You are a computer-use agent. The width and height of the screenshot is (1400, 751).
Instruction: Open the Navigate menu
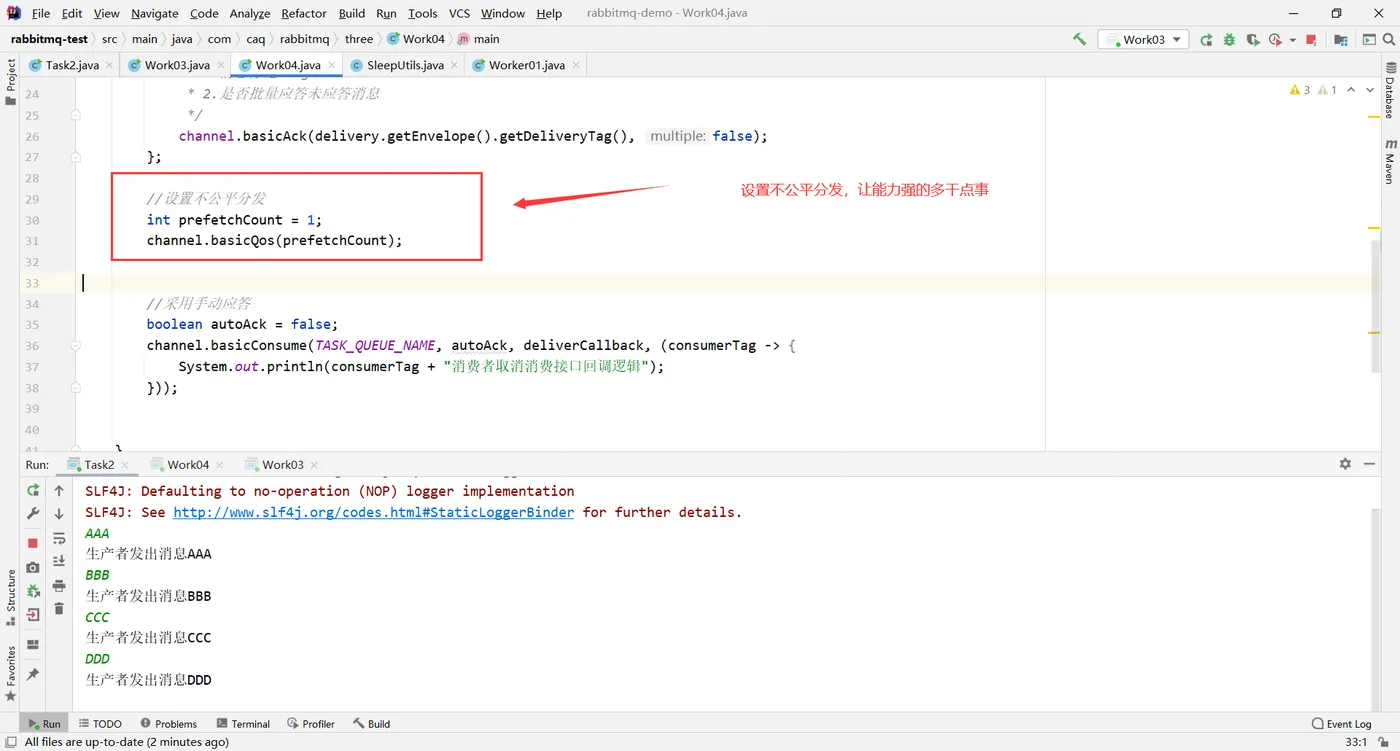coord(155,13)
